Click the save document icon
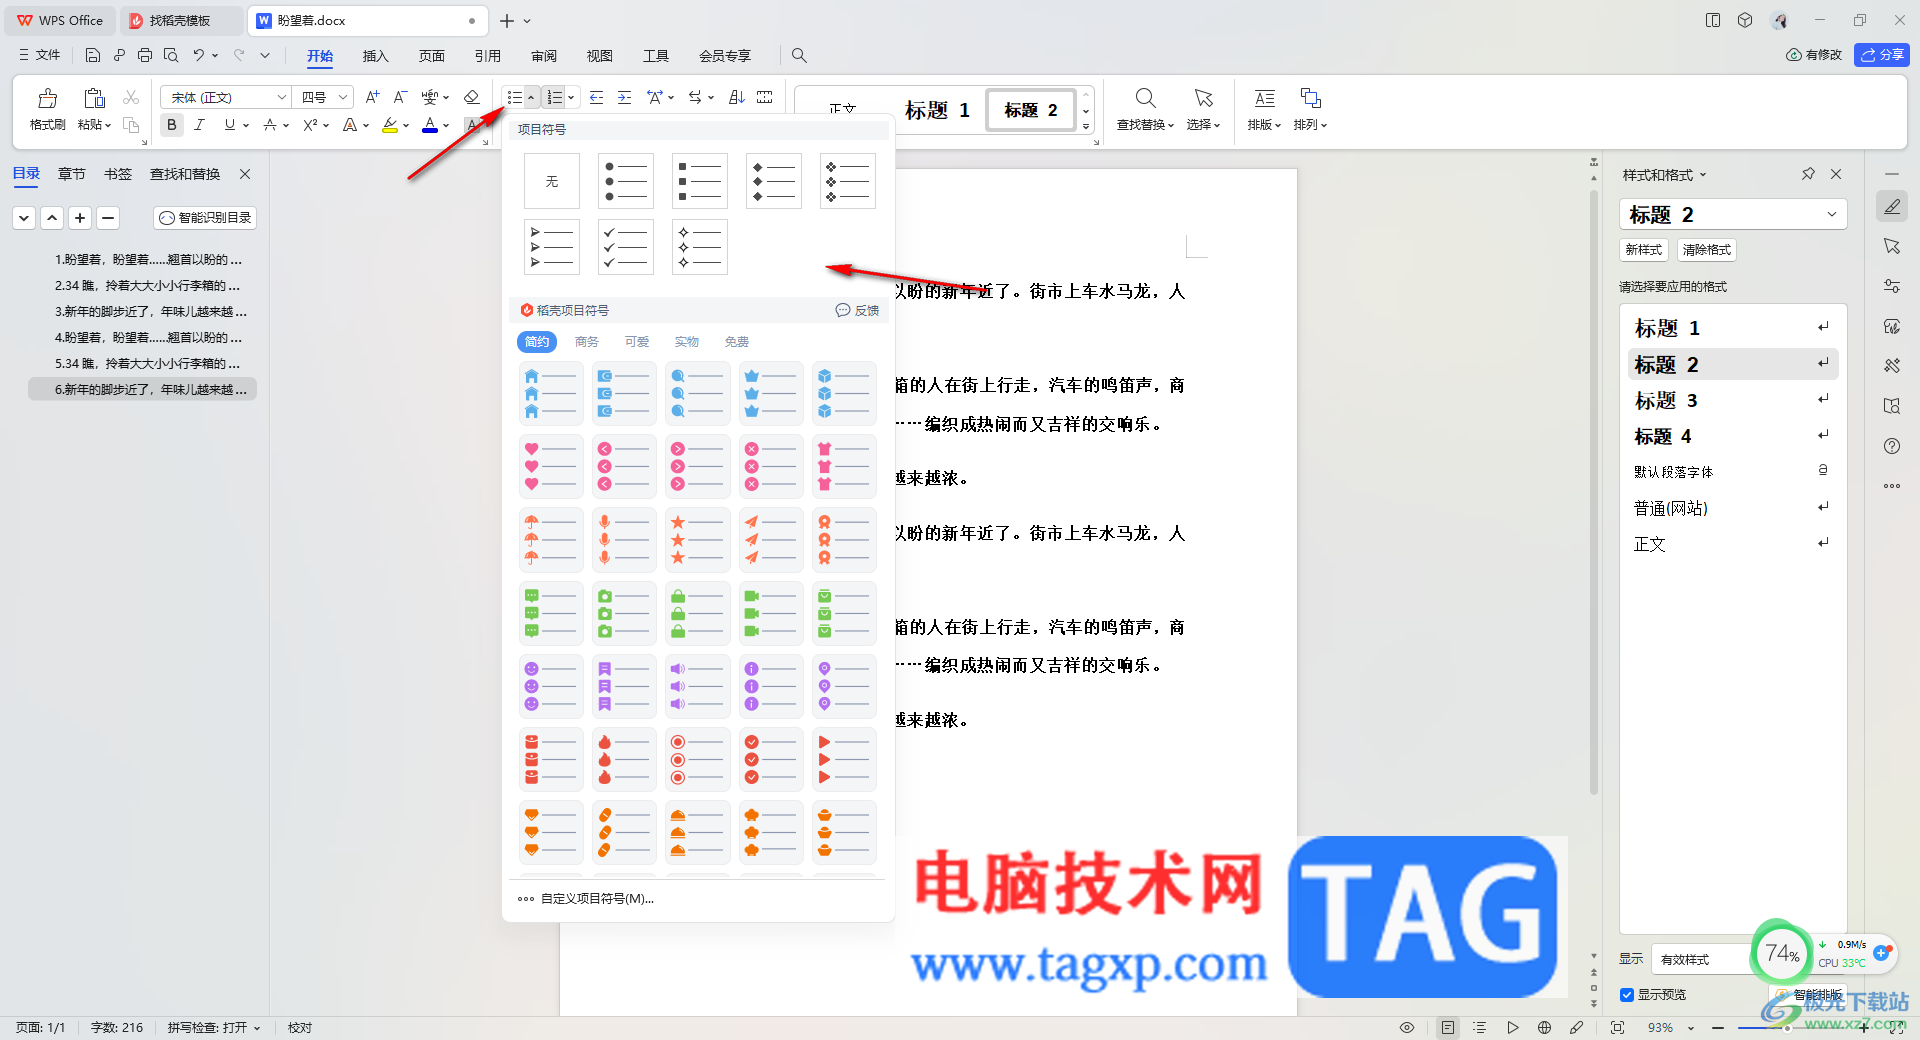This screenshot has width=1920, height=1040. point(93,56)
